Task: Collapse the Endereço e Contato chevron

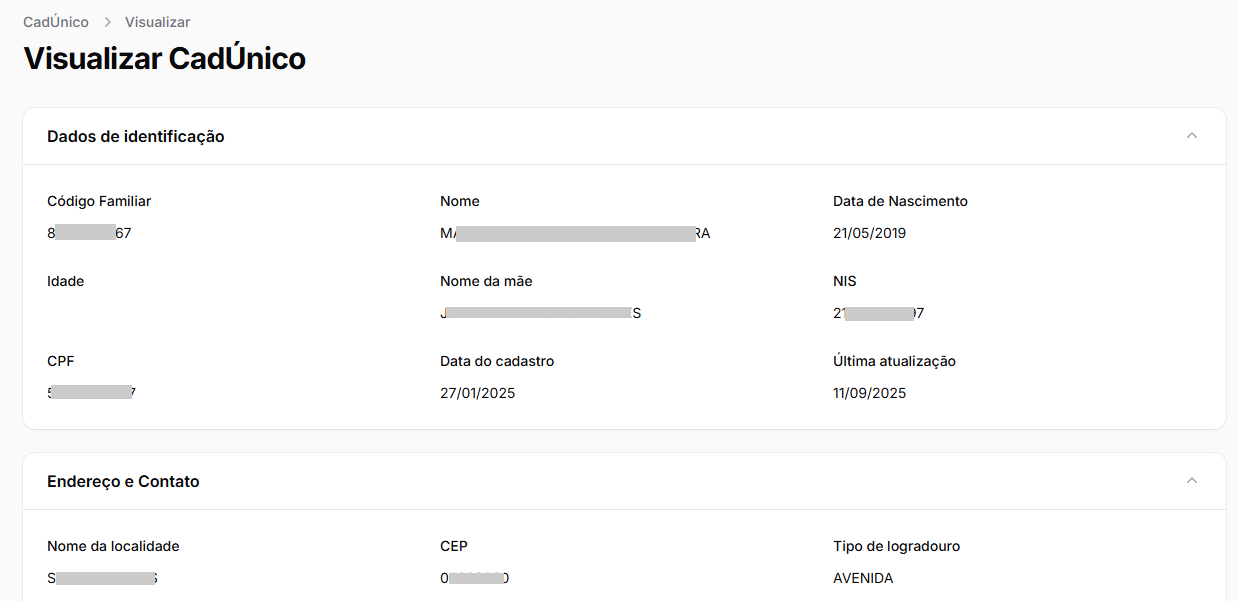Action: tap(1191, 481)
